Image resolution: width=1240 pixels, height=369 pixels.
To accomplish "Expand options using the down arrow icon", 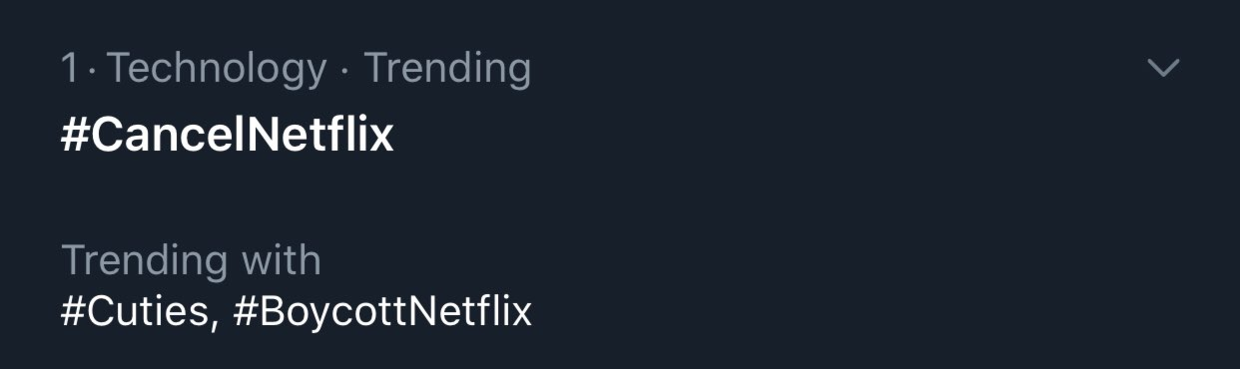I will tap(1164, 68).
